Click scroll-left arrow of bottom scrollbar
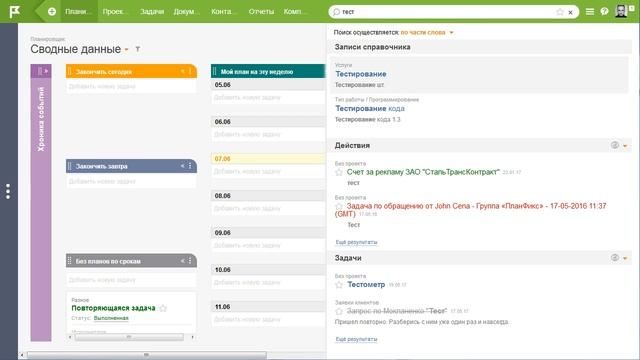The height and width of the screenshot is (360, 640). [x=22, y=355]
